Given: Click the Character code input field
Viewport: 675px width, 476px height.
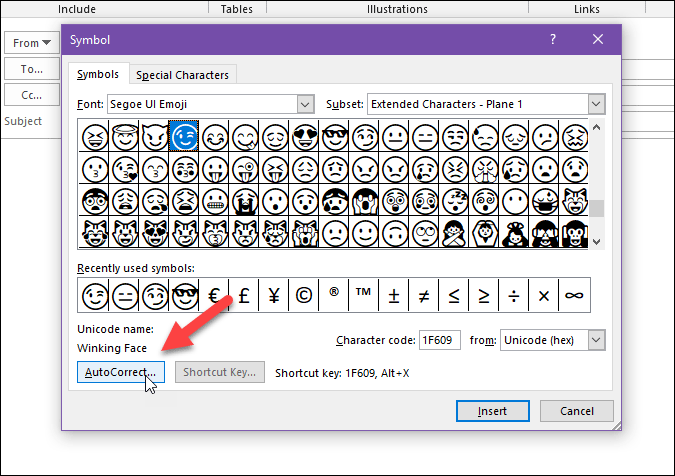Looking at the screenshot, I should click(440, 341).
